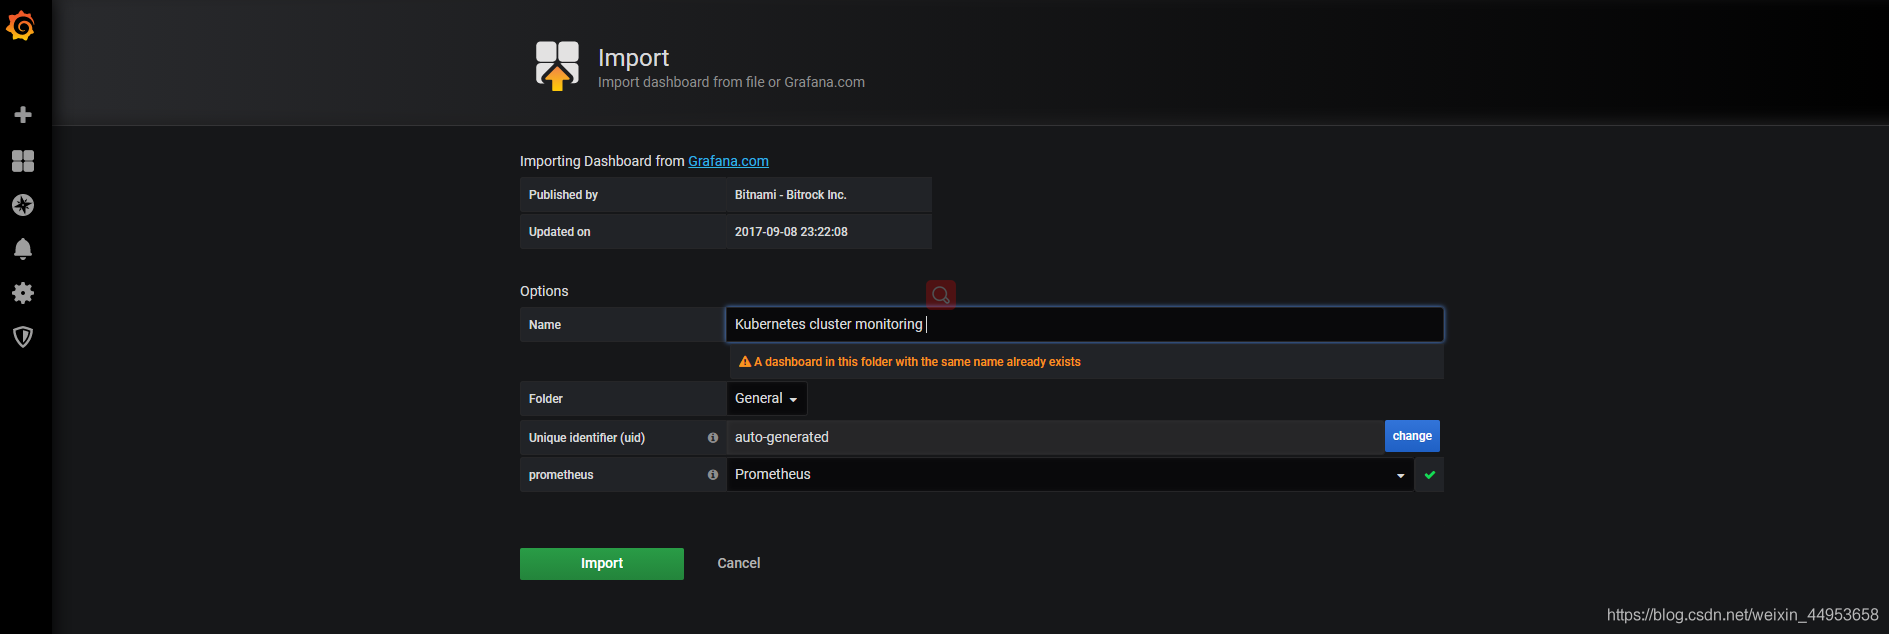Click the warning triangle in name error

pyautogui.click(x=745, y=362)
